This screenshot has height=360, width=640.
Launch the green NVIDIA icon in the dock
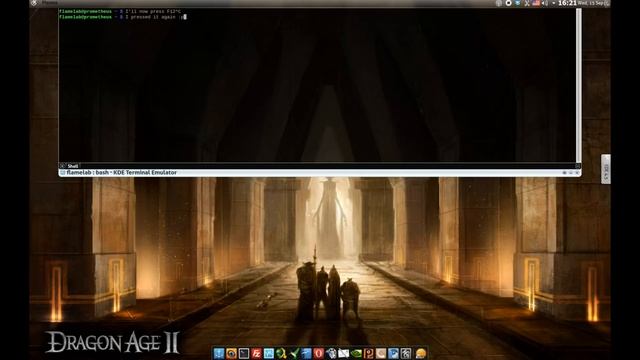tap(356, 353)
